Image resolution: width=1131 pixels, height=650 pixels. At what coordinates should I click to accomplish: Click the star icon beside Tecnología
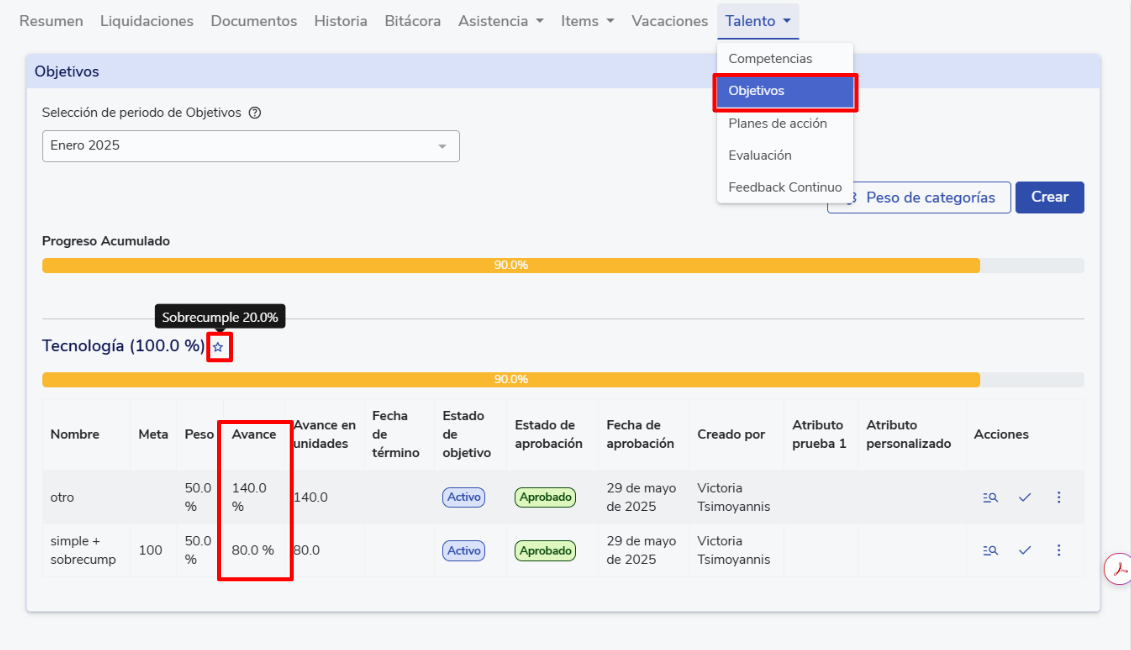(218, 347)
